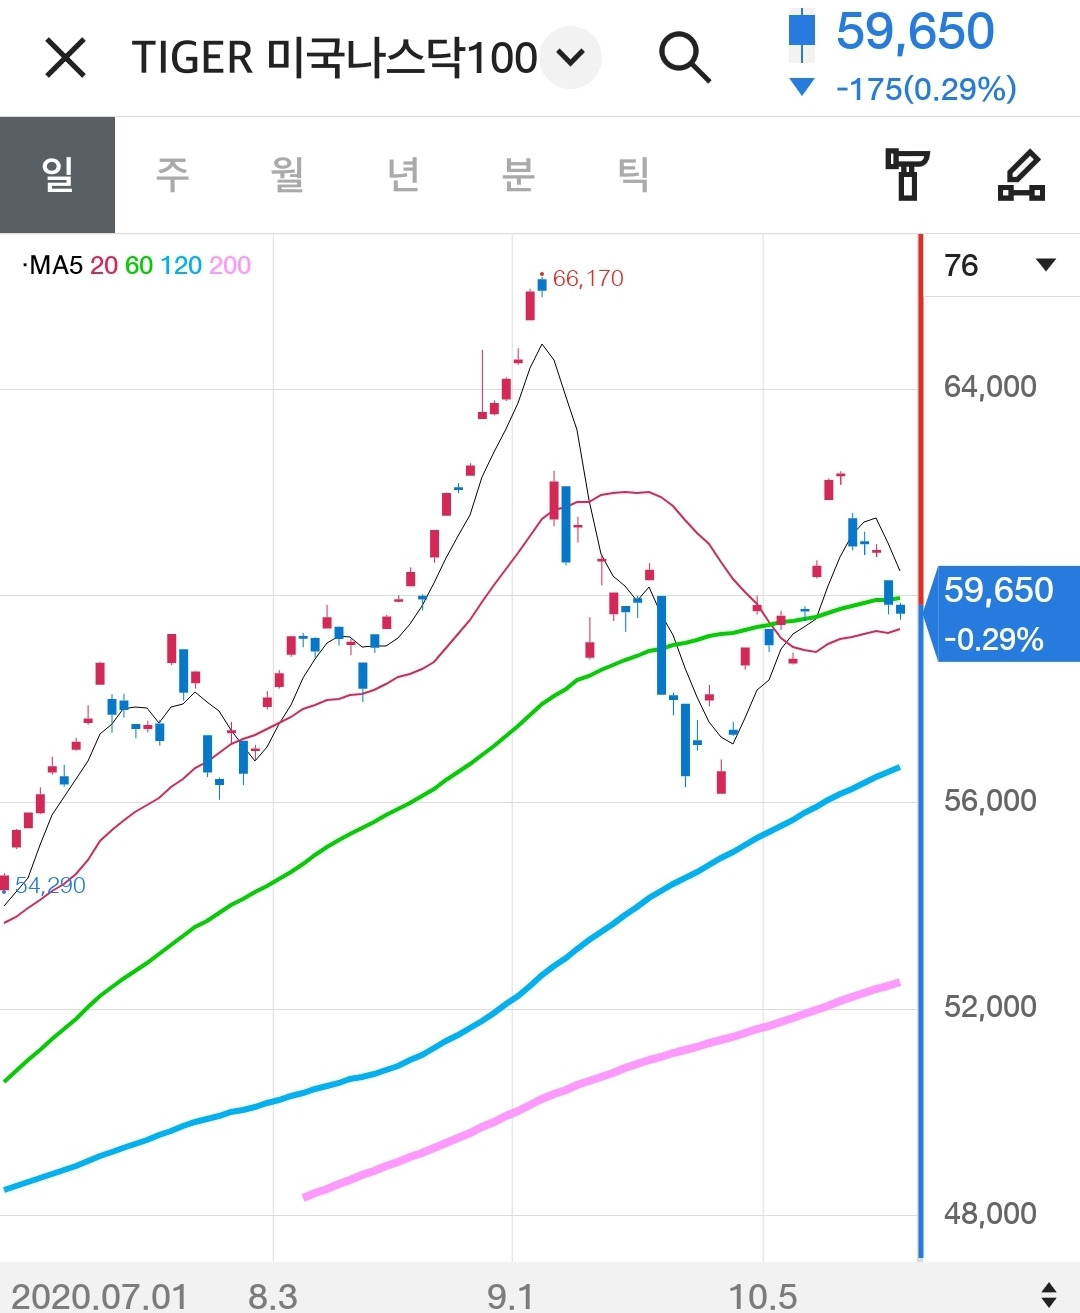Tap the pink 200 moving average legend
This screenshot has height=1313, width=1080.
click(x=230, y=265)
